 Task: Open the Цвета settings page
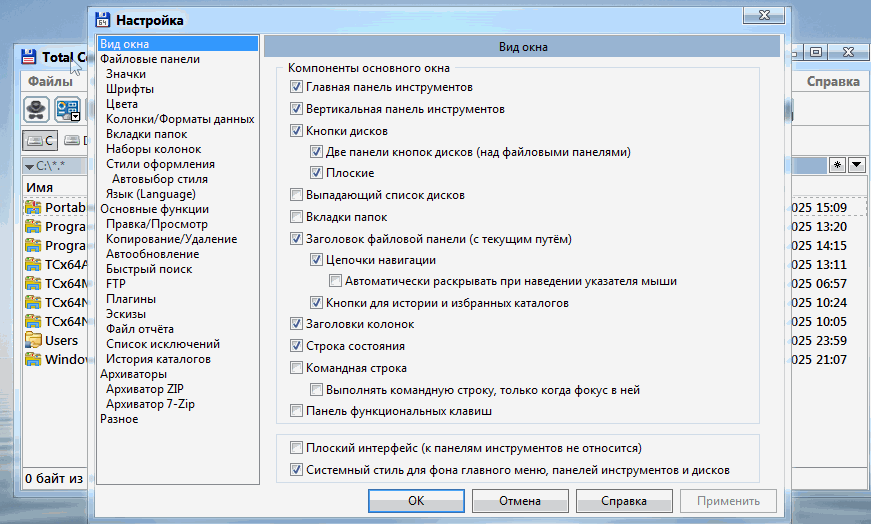coord(122,104)
